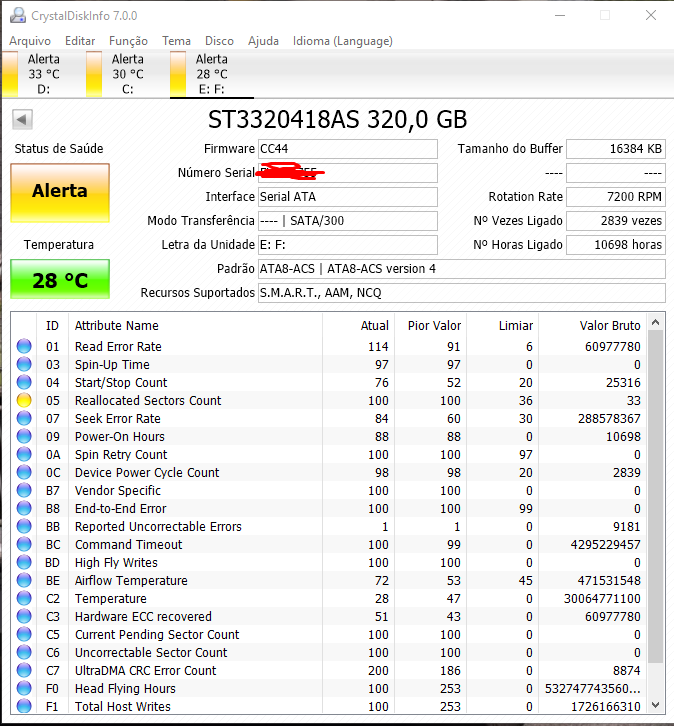Click the blue status icon for Vendor Specific
The image size is (674, 726).
[24, 490]
